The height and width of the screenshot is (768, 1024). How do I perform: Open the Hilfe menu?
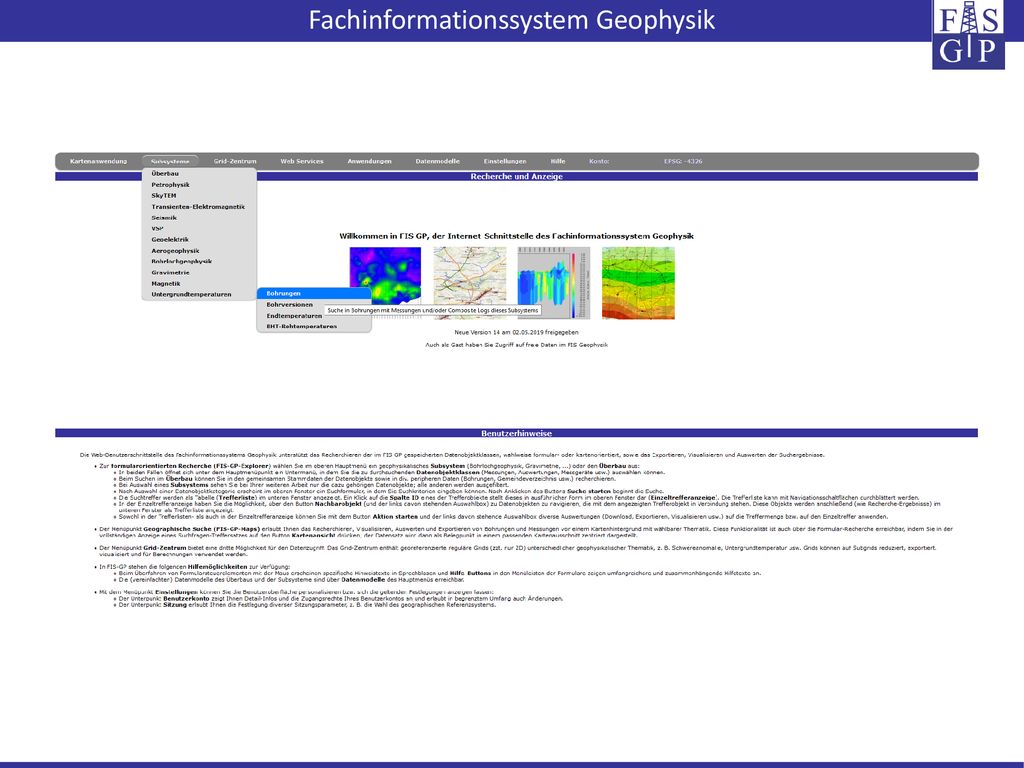[558, 161]
